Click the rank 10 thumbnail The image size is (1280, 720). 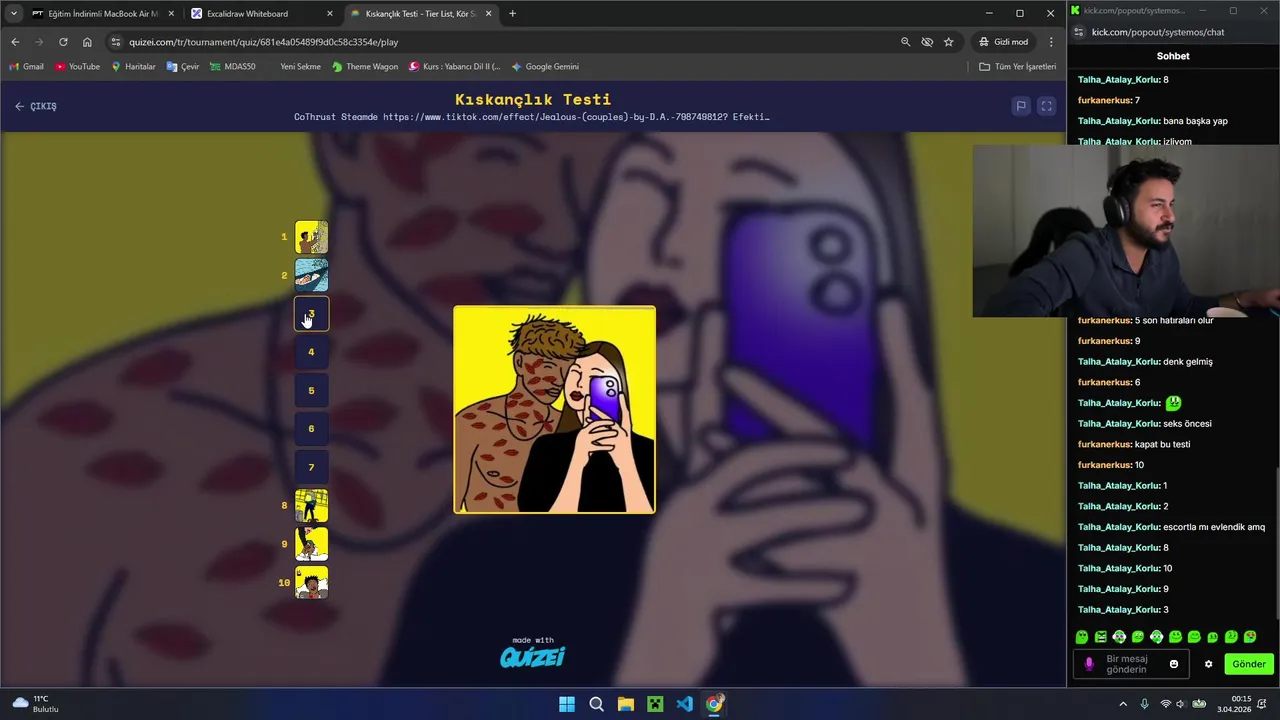point(311,582)
